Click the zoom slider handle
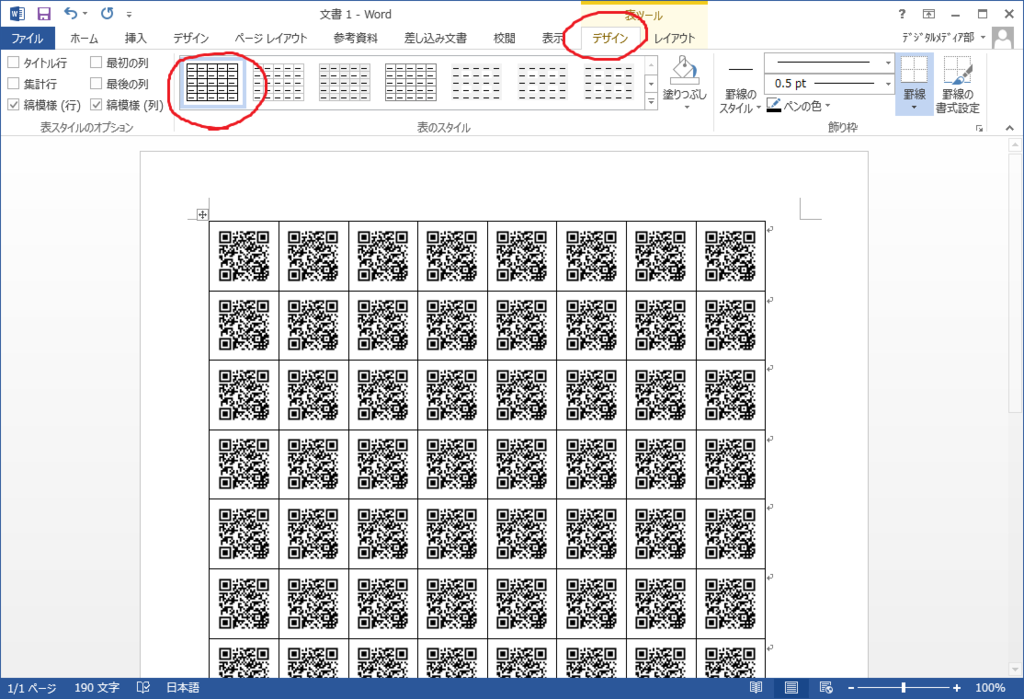The width and height of the screenshot is (1024, 699). pyautogui.click(x=903, y=688)
